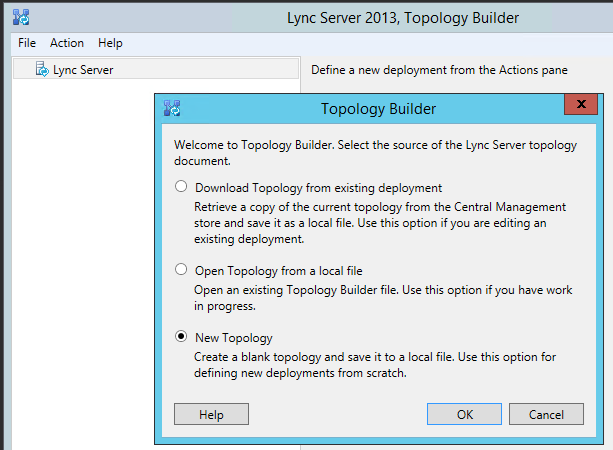Open the Help menu

tap(110, 43)
